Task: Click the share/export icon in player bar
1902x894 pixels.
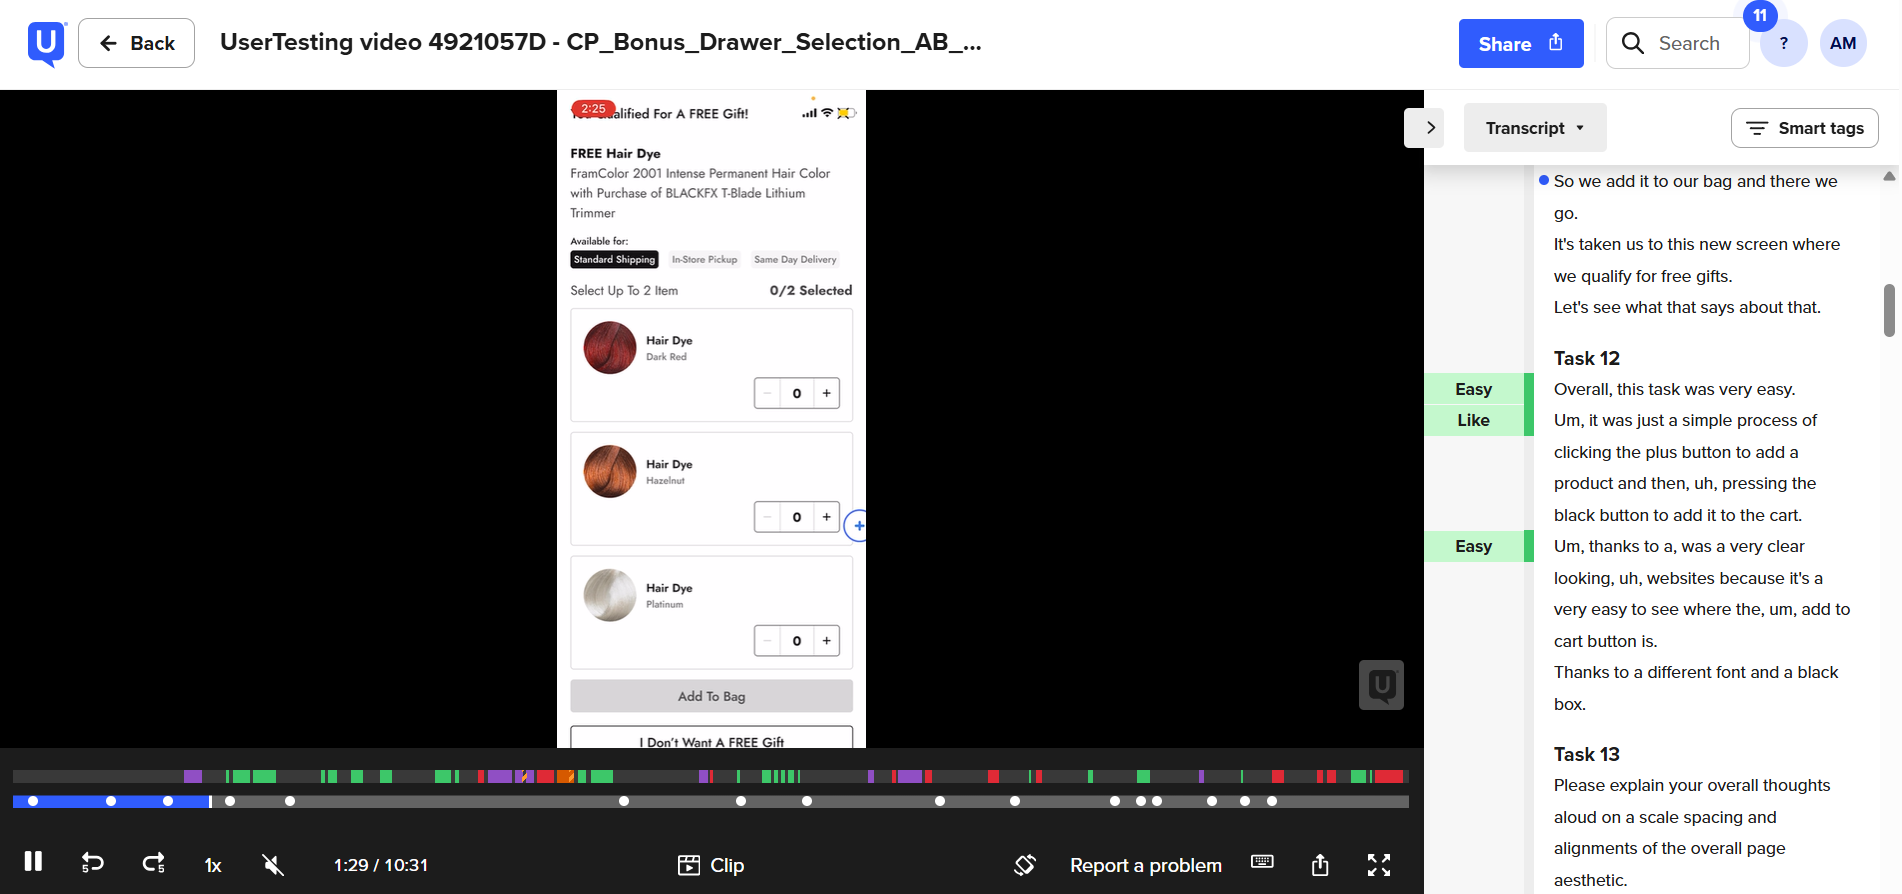Action: click(x=1320, y=864)
